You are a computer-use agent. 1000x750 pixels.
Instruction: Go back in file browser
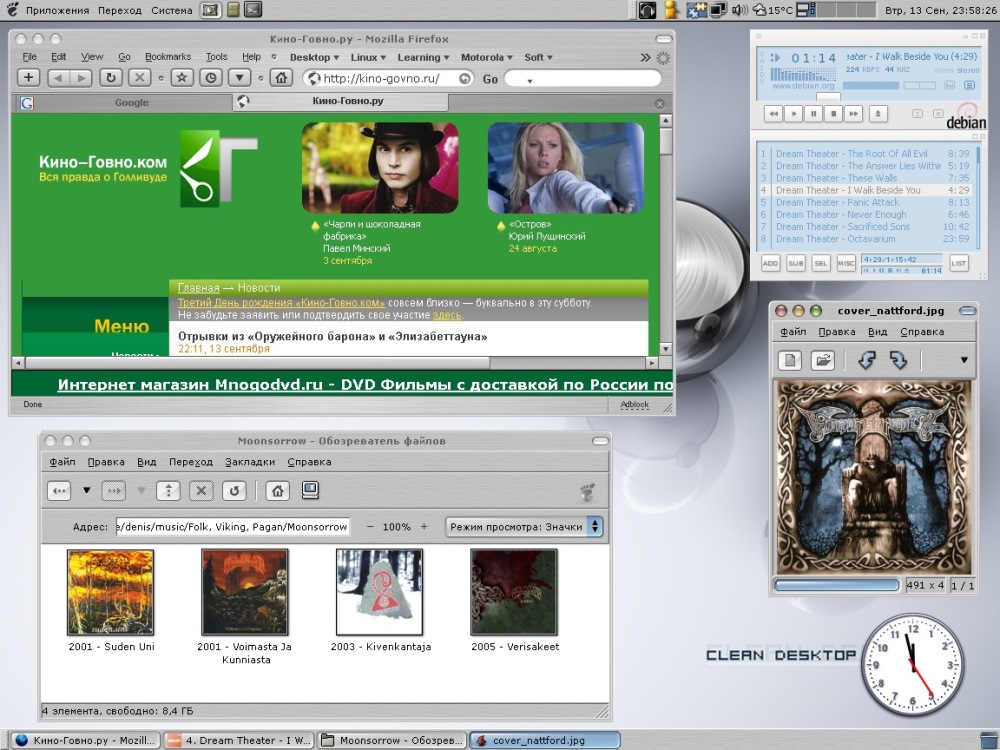point(59,490)
